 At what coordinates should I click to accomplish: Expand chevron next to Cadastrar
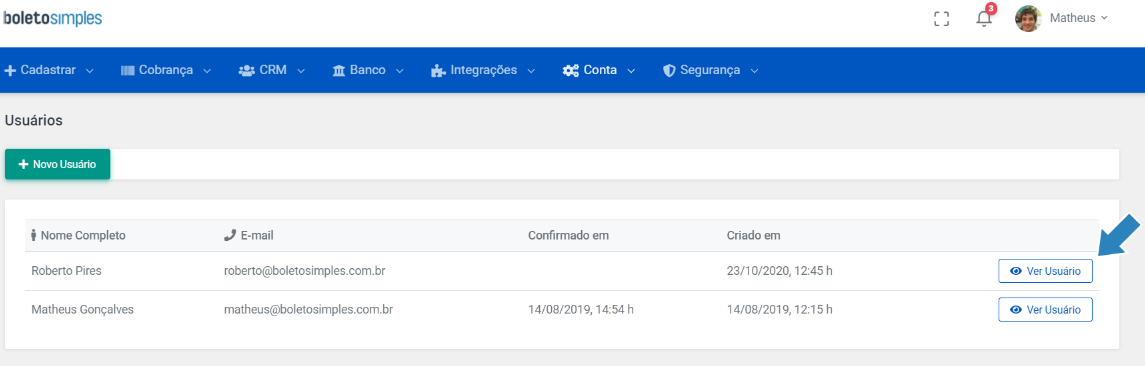click(90, 71)
